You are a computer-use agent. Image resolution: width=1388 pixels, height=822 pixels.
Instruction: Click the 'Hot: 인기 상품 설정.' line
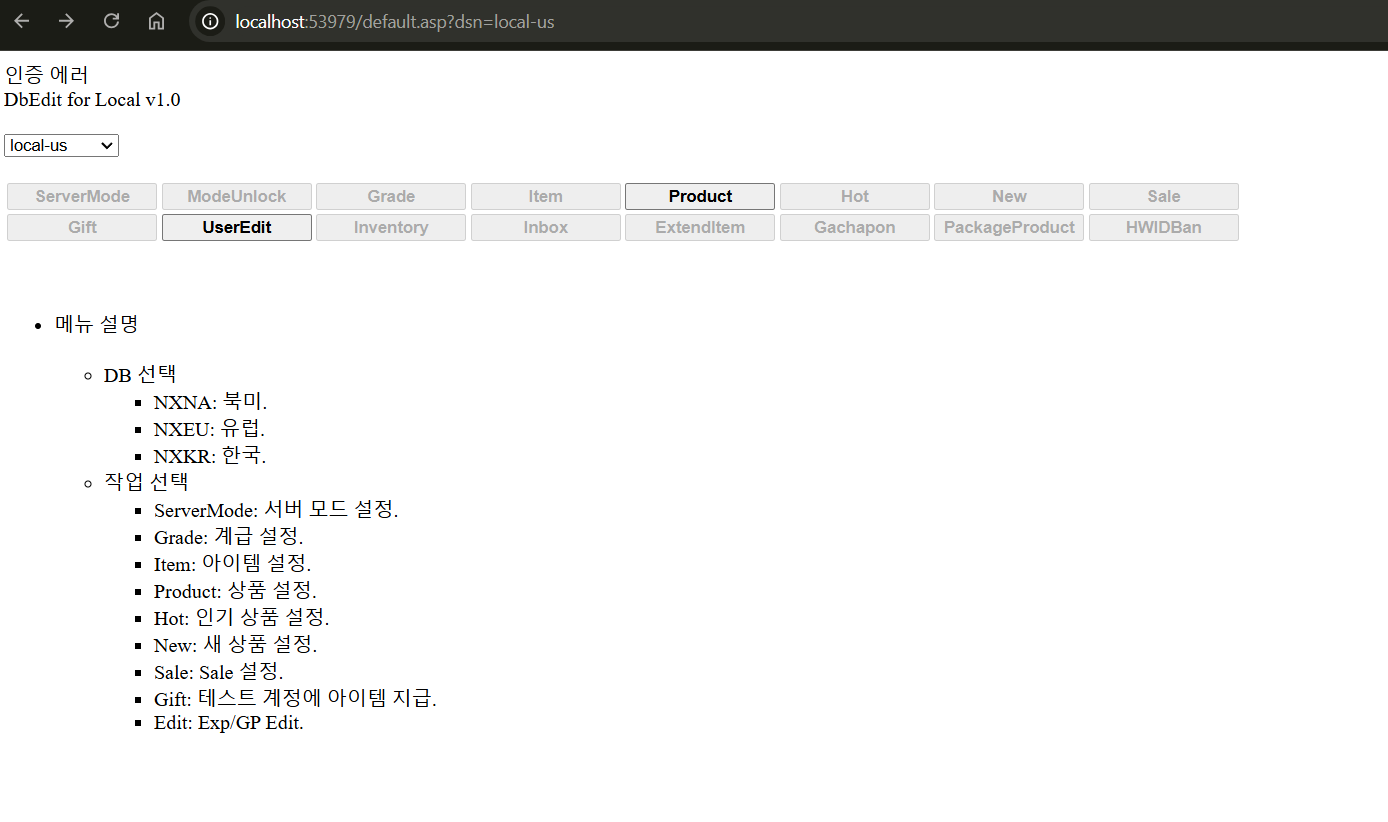click(x=241, y=618)
